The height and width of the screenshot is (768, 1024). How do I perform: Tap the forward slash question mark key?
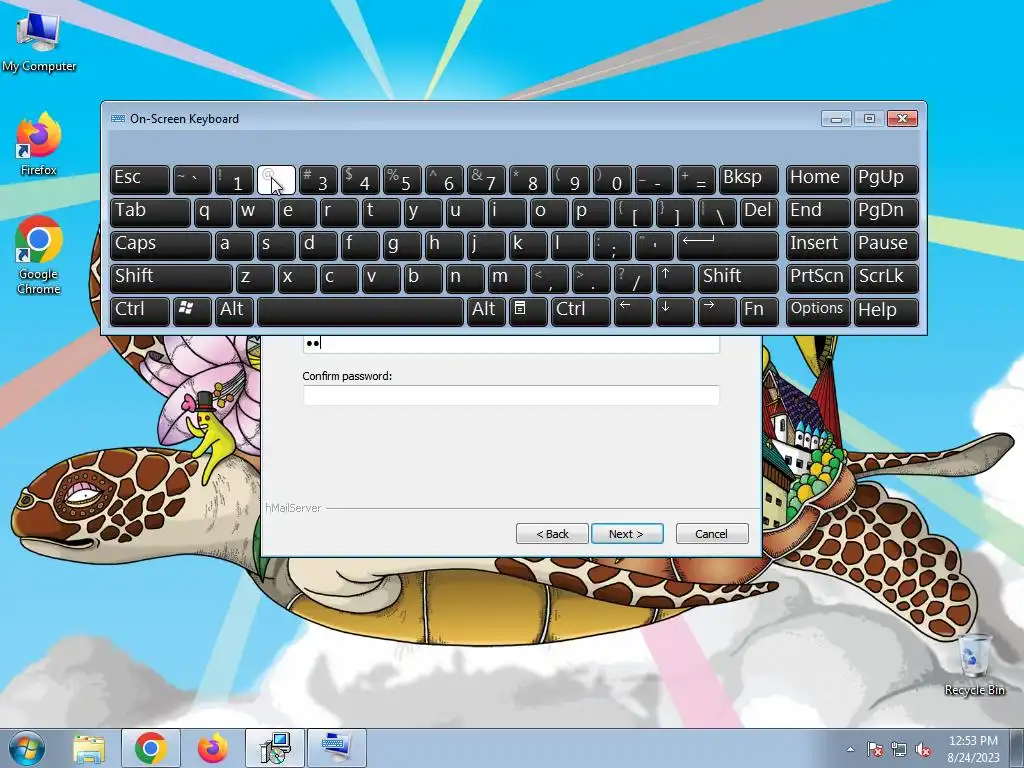pos(633,278)
